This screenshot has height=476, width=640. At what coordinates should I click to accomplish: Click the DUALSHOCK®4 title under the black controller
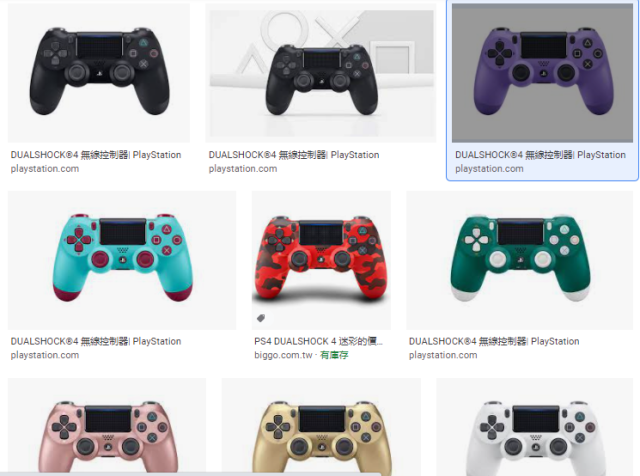click(x=96, y=155)
